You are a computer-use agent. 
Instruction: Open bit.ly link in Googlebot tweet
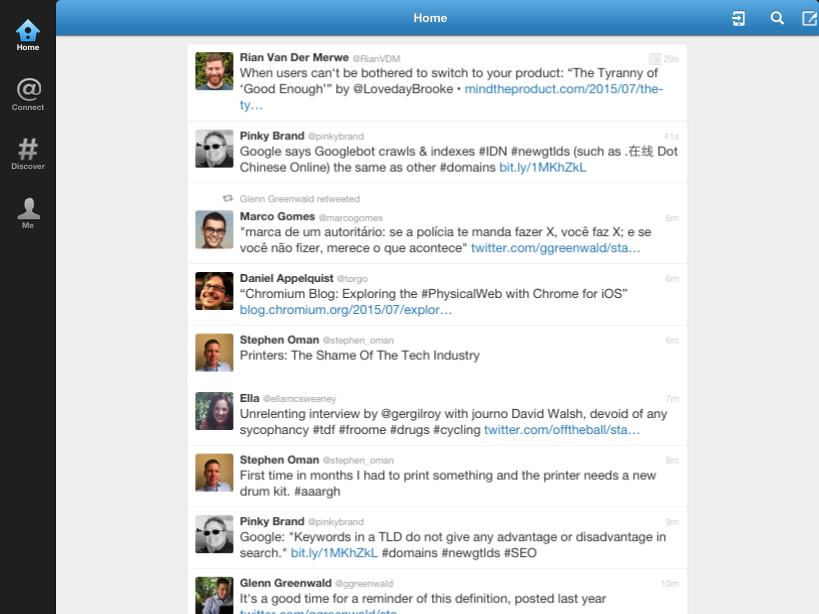(542, 168)
